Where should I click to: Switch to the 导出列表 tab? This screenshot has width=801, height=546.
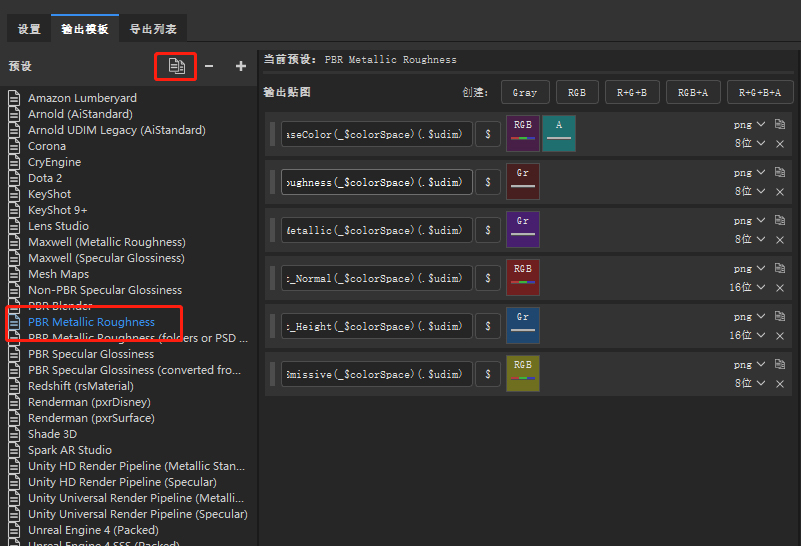pyautogui.click(x=153, y=29)
